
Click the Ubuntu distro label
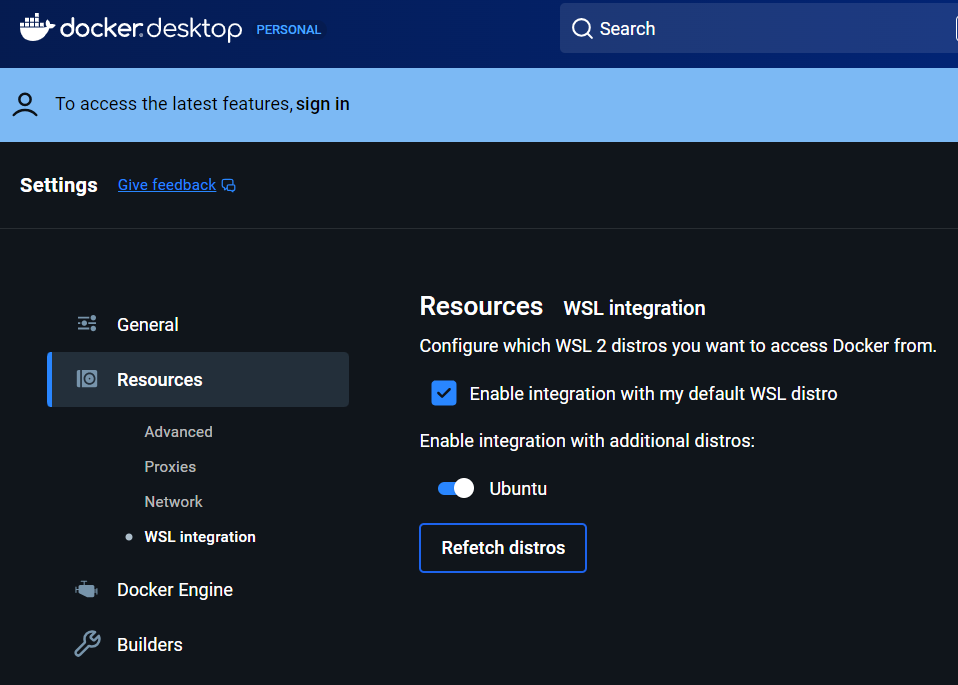pyautogui.click(x=518, y=488)
